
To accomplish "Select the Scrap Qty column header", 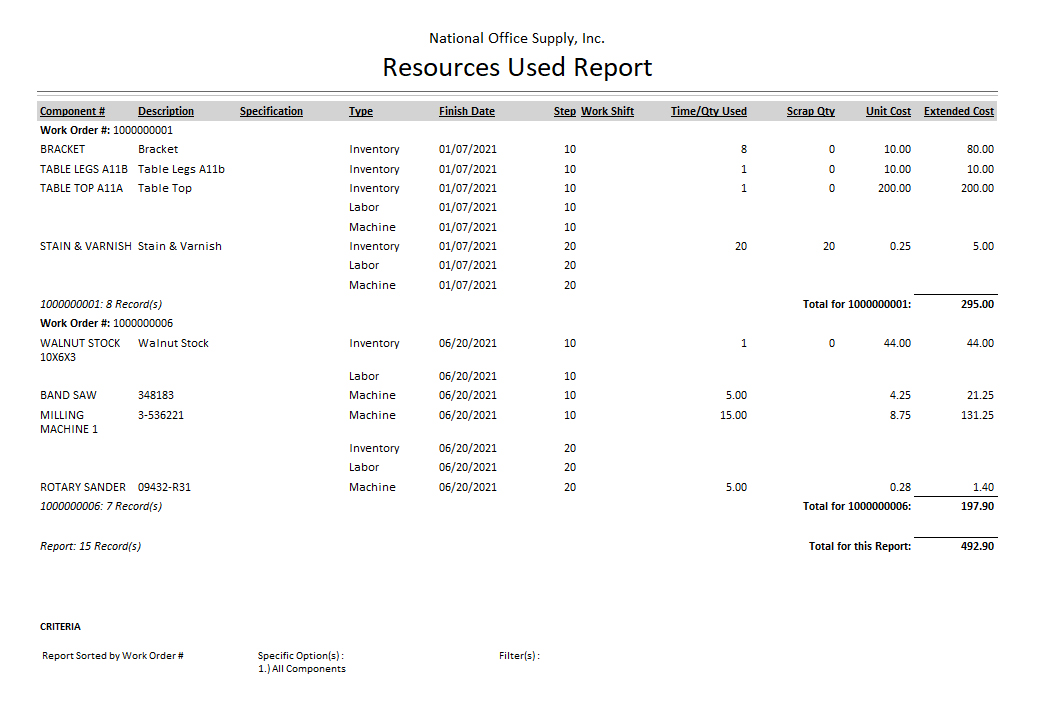I will point(810,111).
